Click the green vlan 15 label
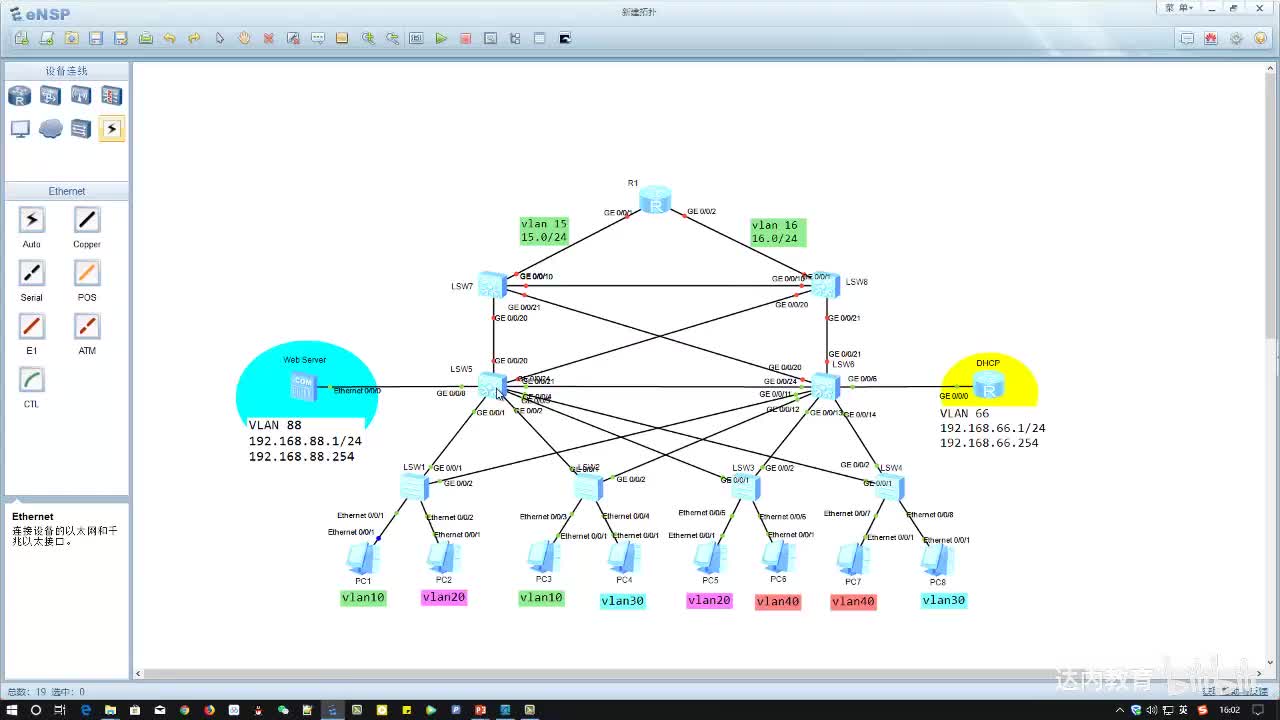The image size is (1280, 720). click(x=544, y=231)
